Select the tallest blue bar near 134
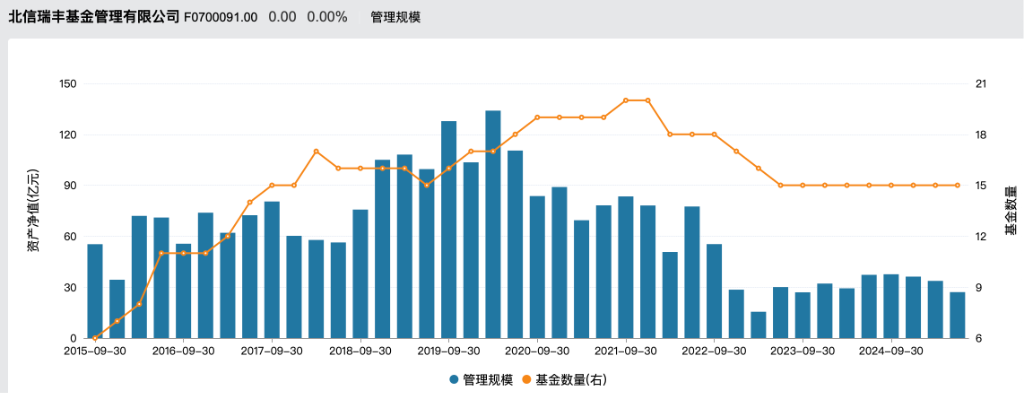The height and width of the screenshot is (393, 1024). [x=493, y=225]
